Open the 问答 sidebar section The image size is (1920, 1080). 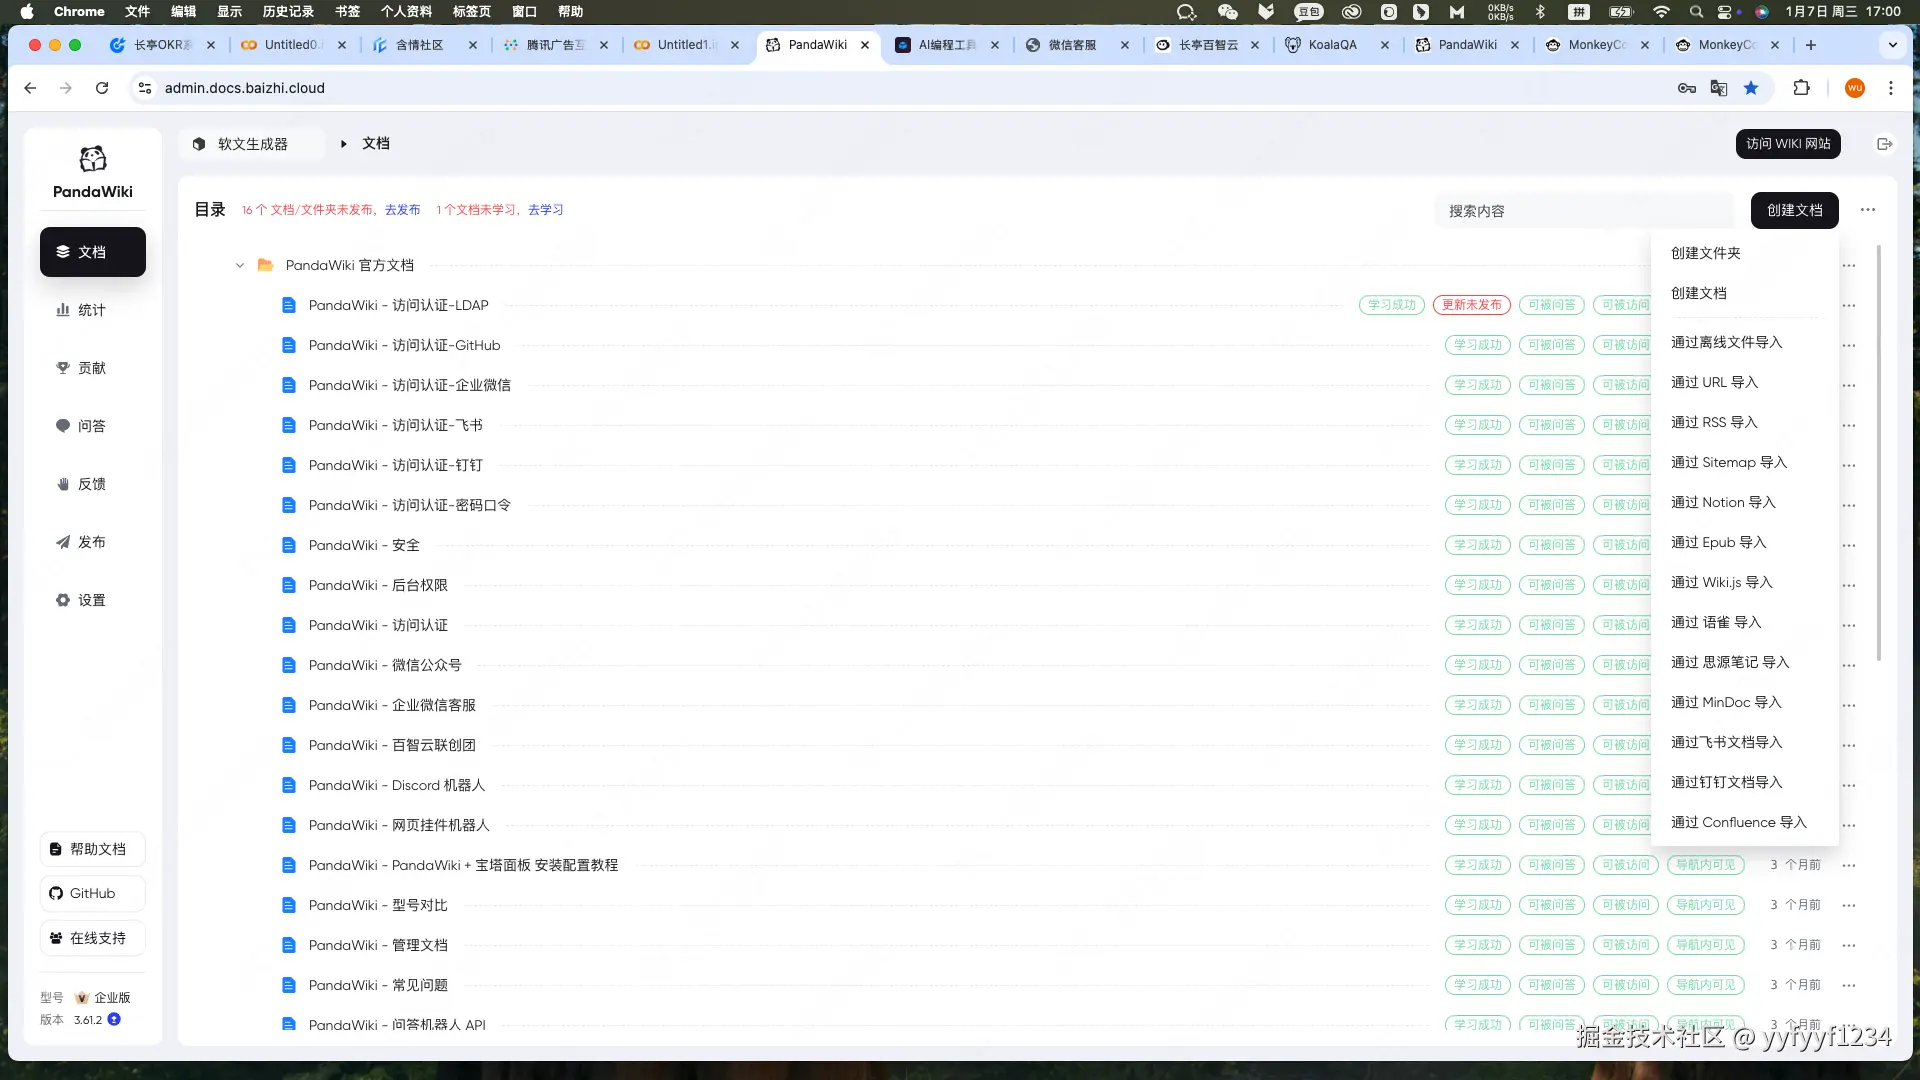[93, 426]
